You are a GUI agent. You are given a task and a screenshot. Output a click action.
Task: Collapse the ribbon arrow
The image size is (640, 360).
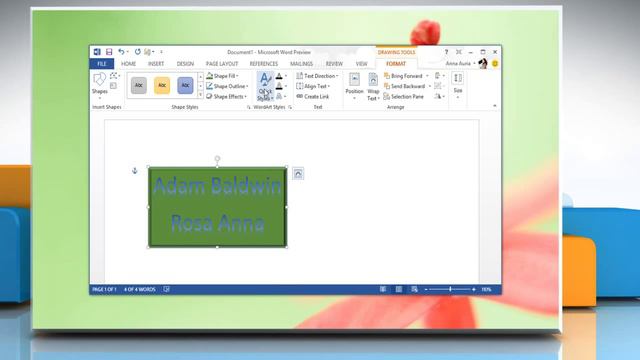click(495, 106)
